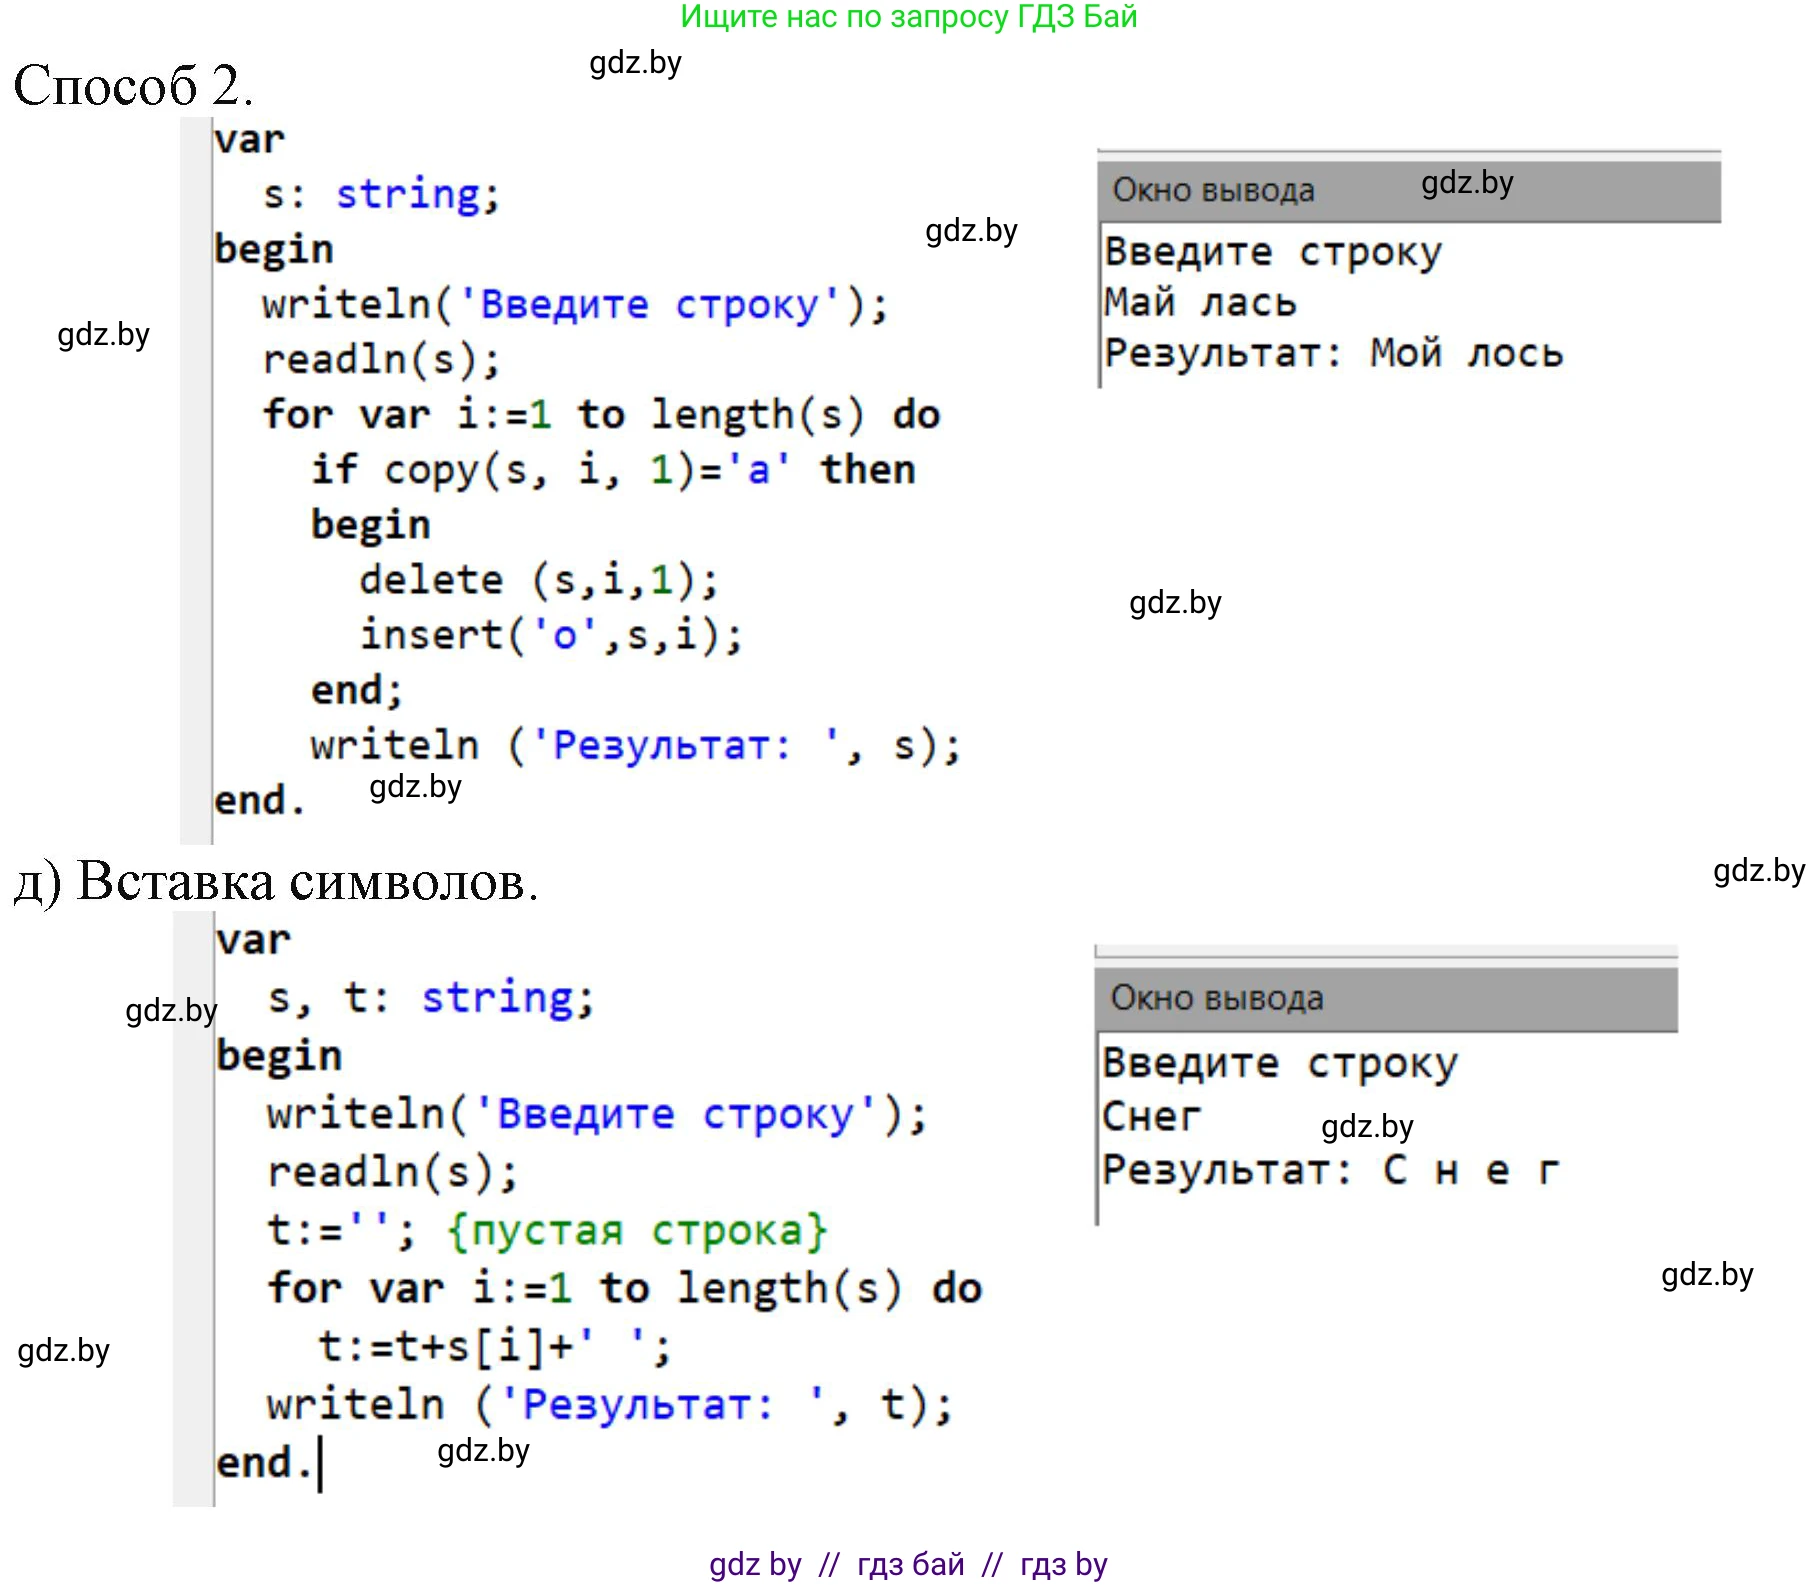1820x1585 pixels.
Task: Click the 'if copy(s, i, 1)='a' then' line
Action: 612,470
